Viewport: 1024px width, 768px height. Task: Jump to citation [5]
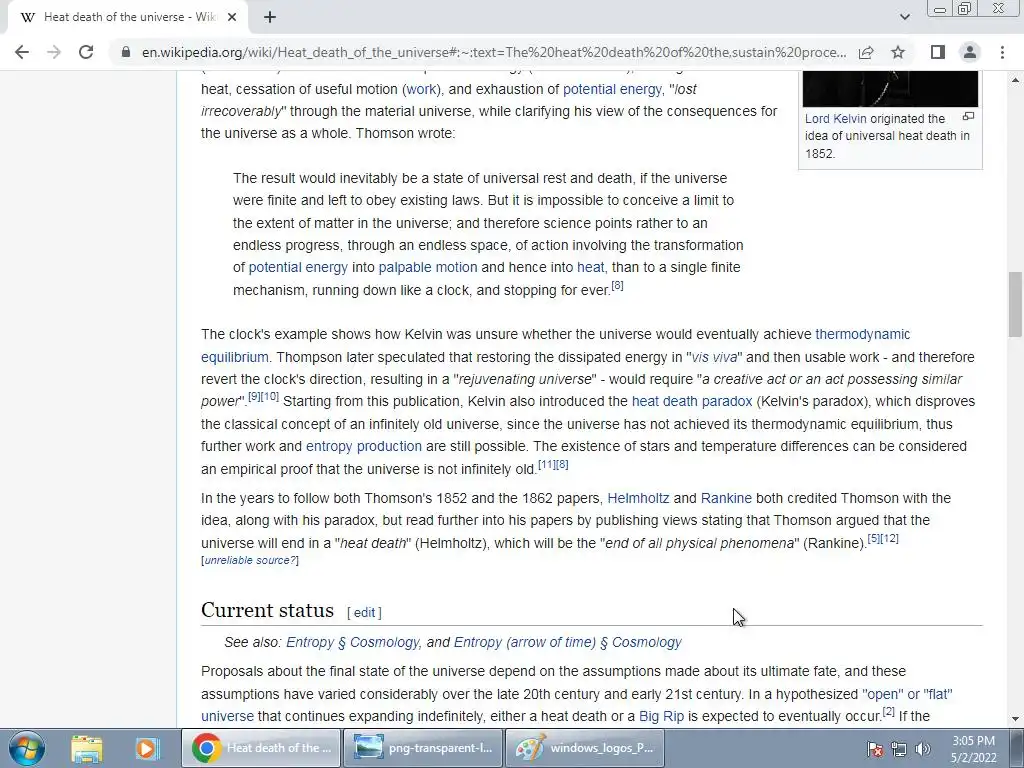[x=874, y=539]
